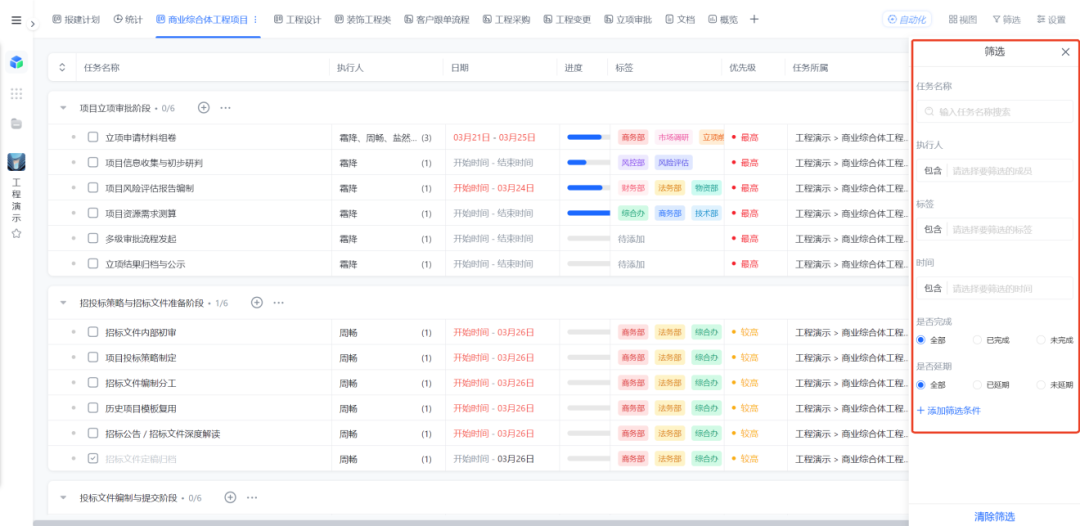Switch to the 工程变更 tab

568,19
